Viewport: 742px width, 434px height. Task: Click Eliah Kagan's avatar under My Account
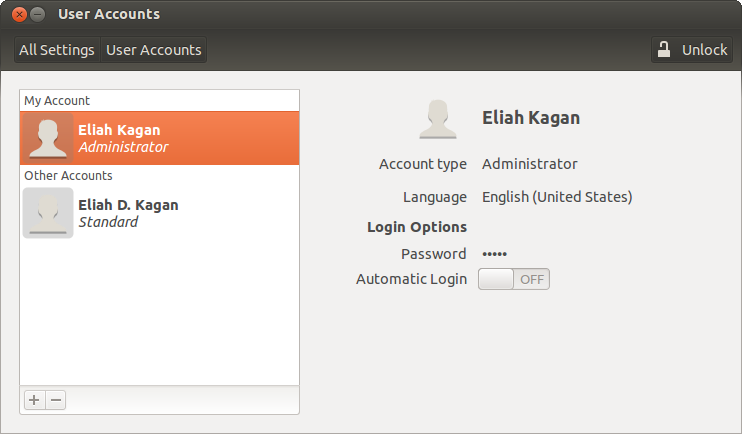(x=48, y=138)
